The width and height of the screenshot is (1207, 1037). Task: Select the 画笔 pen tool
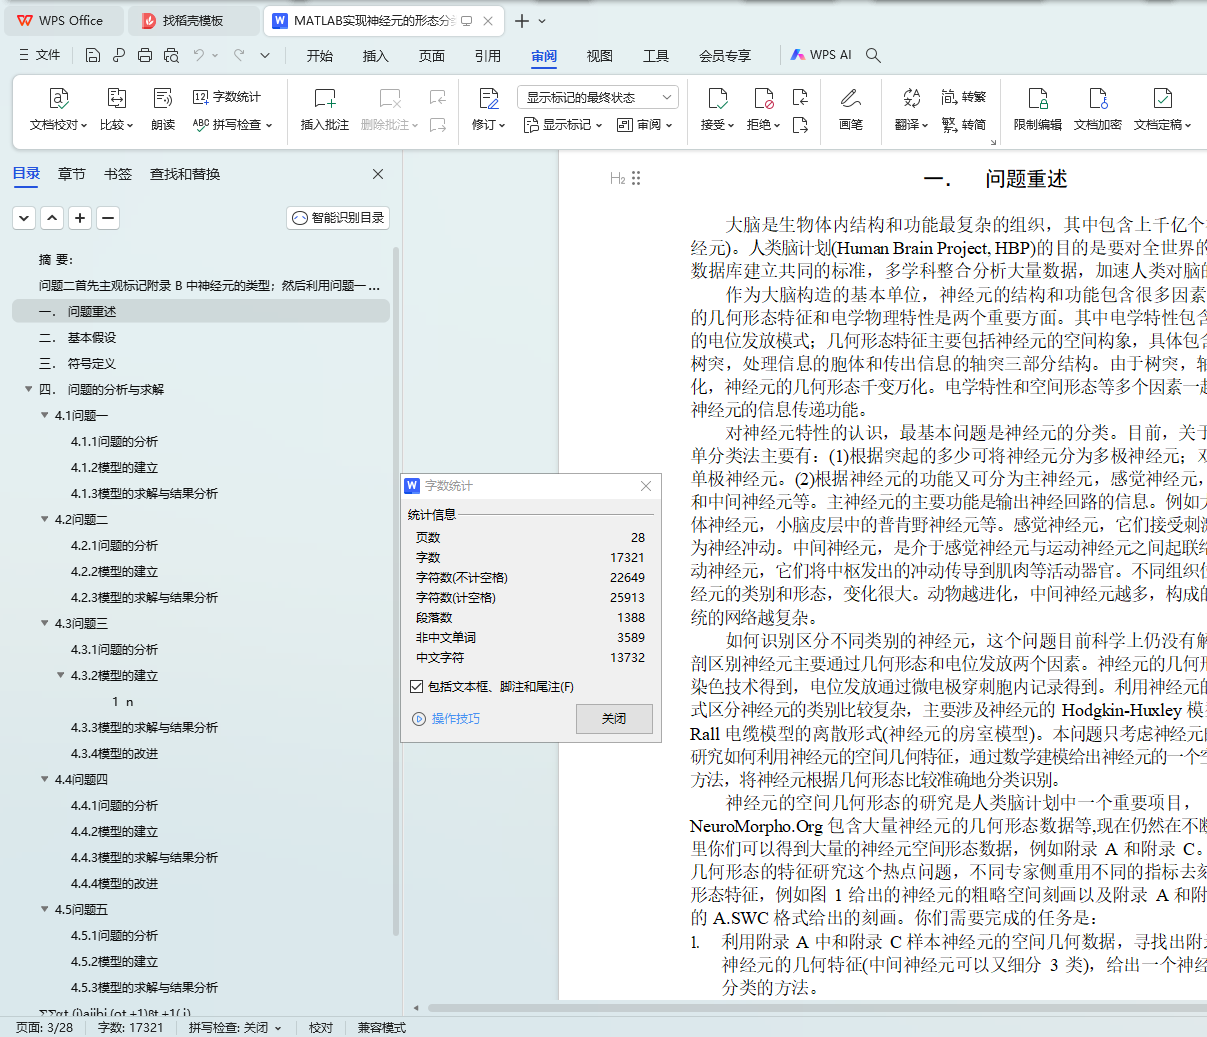coord(851,109)
